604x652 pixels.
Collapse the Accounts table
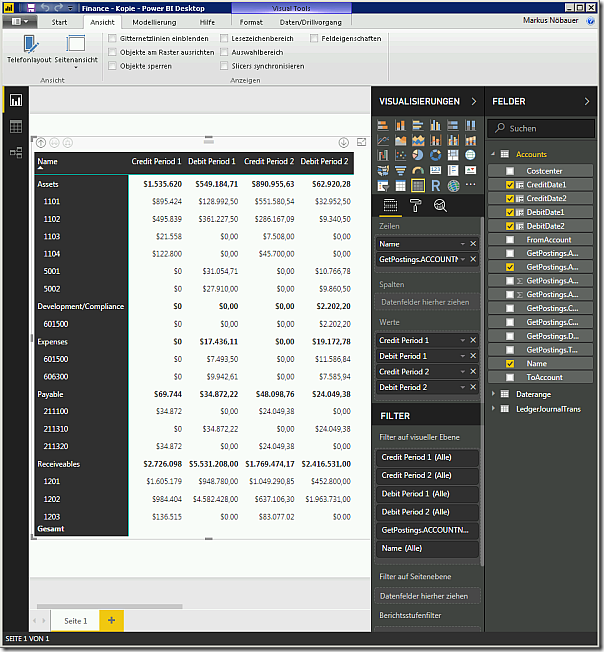(493, 154)
